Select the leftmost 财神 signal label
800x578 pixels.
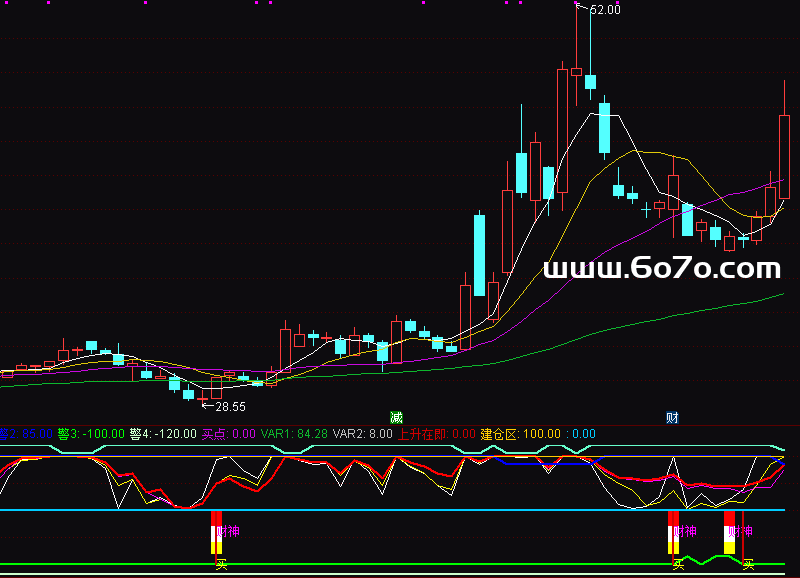coord(229,531)
